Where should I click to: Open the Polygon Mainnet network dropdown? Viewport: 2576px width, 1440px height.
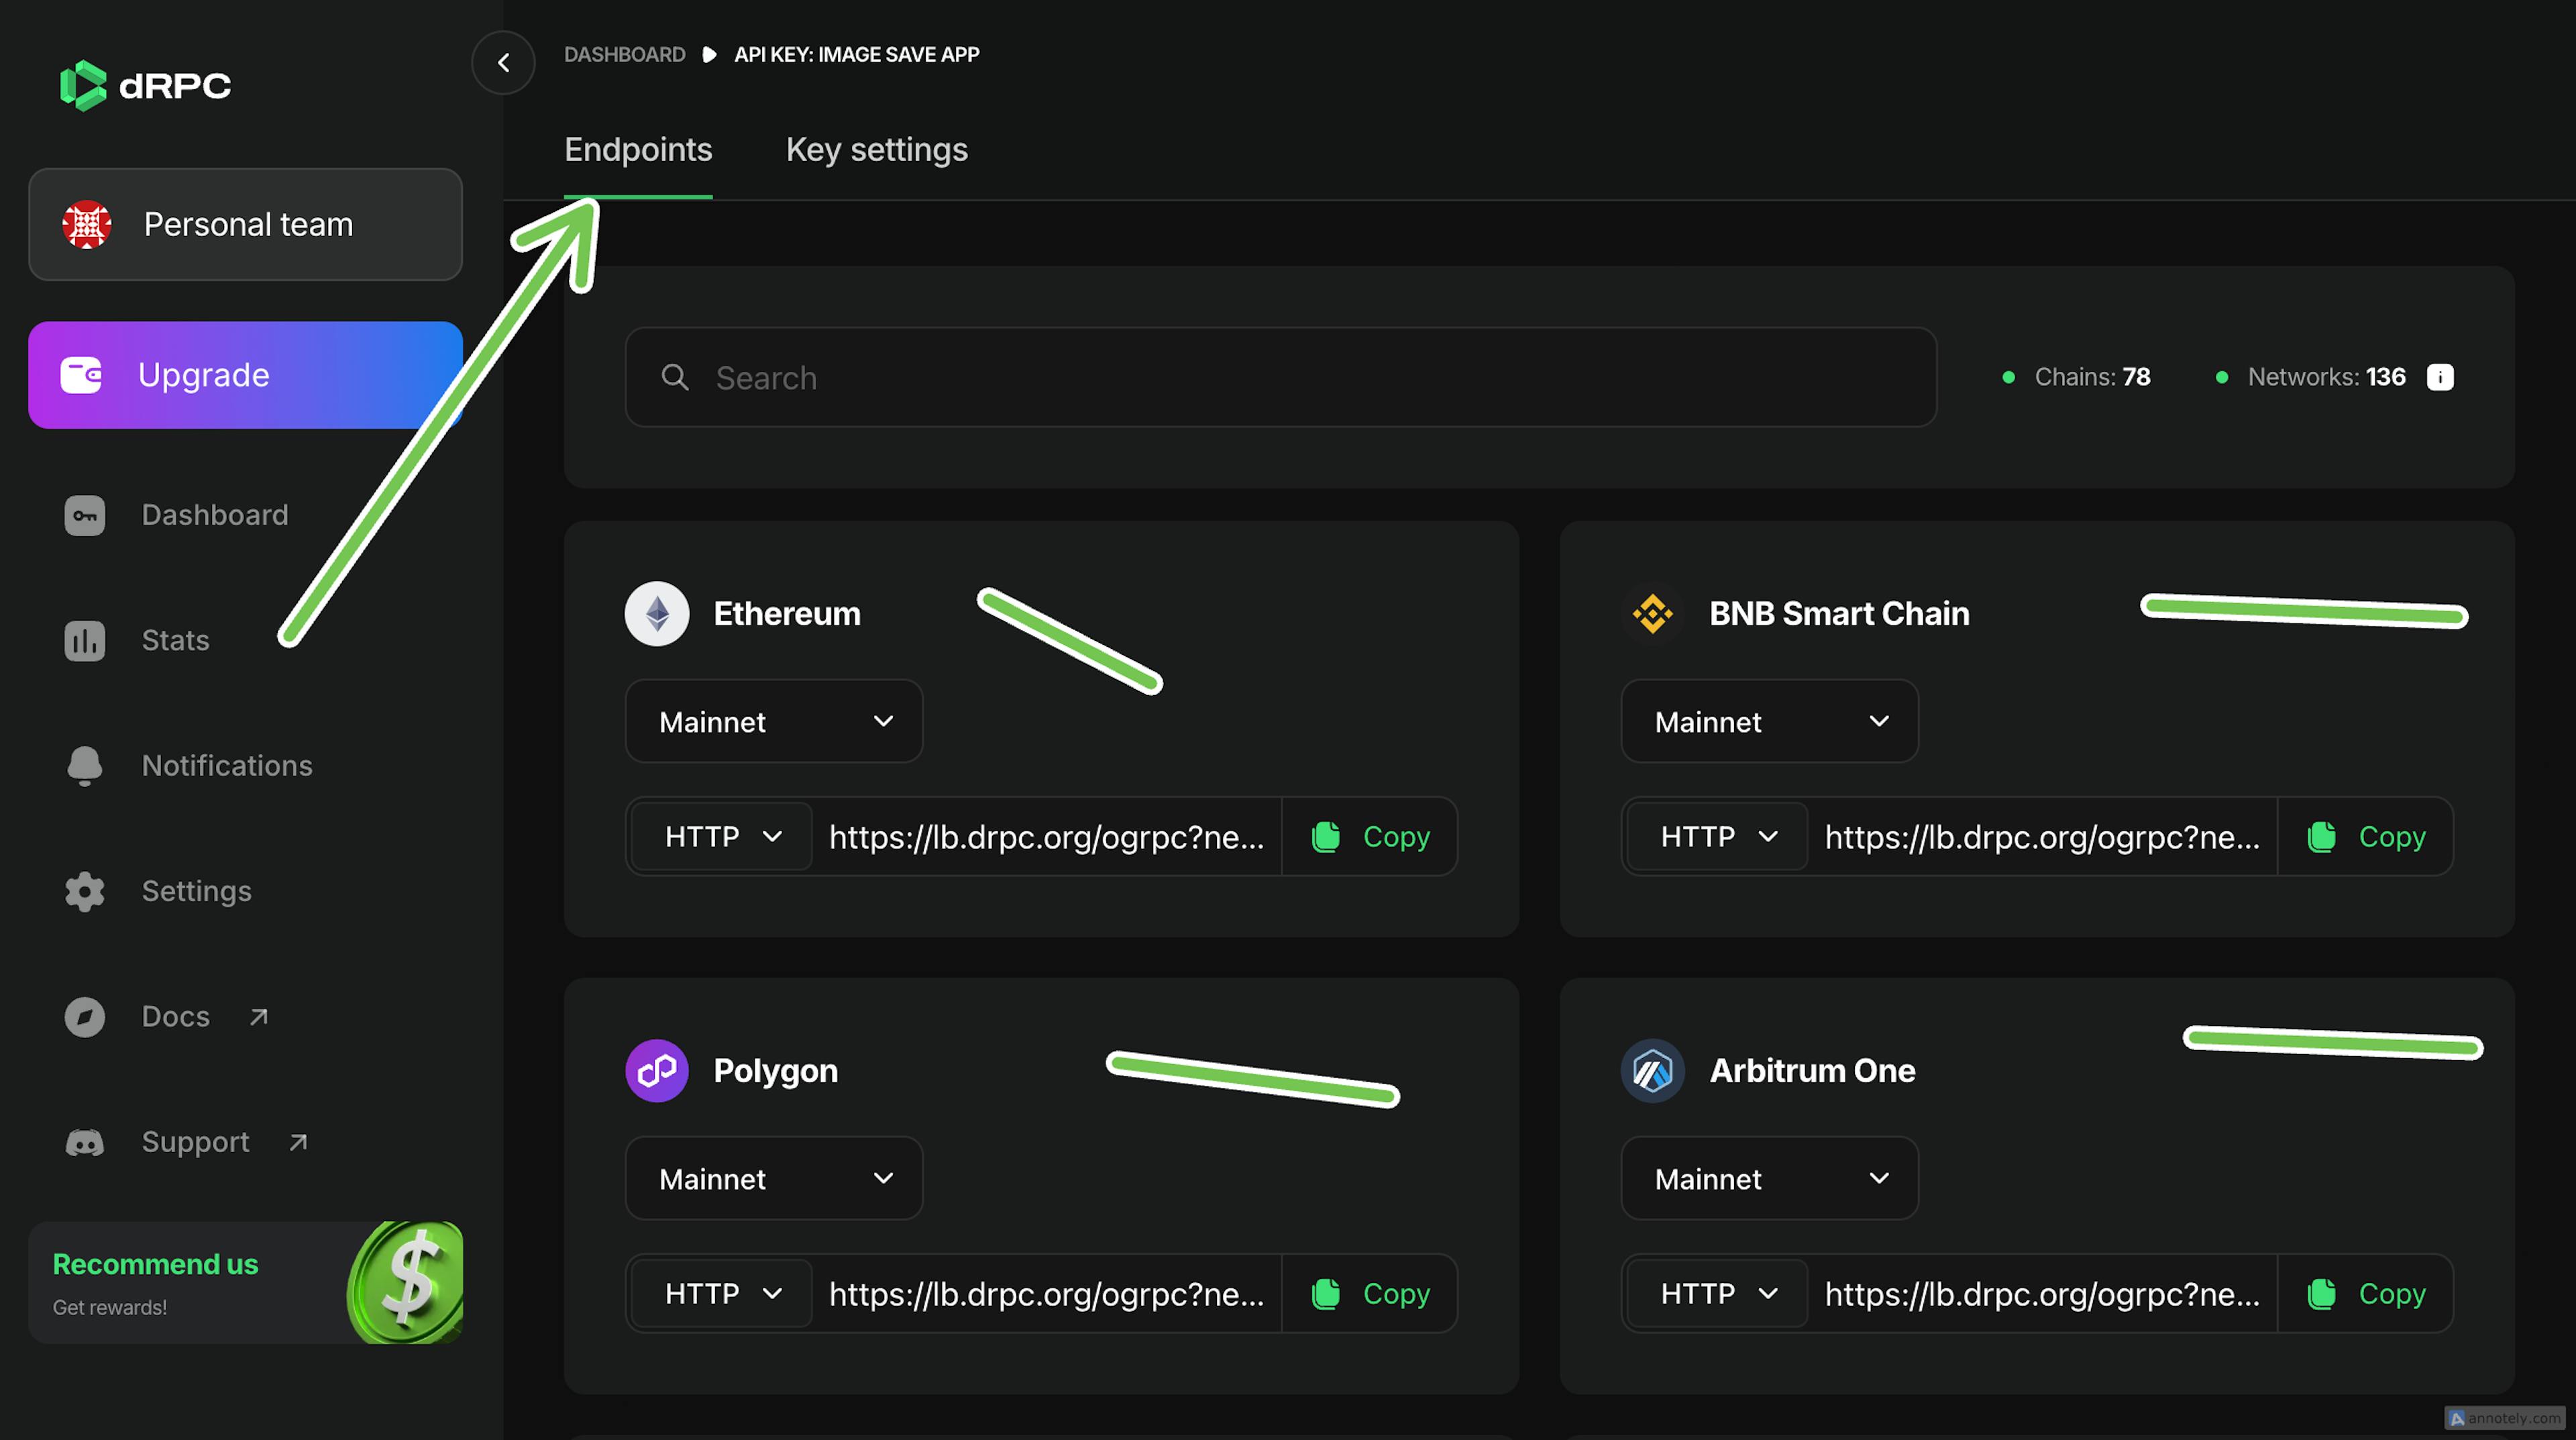pyautogui.click(x=774, y=1178)
